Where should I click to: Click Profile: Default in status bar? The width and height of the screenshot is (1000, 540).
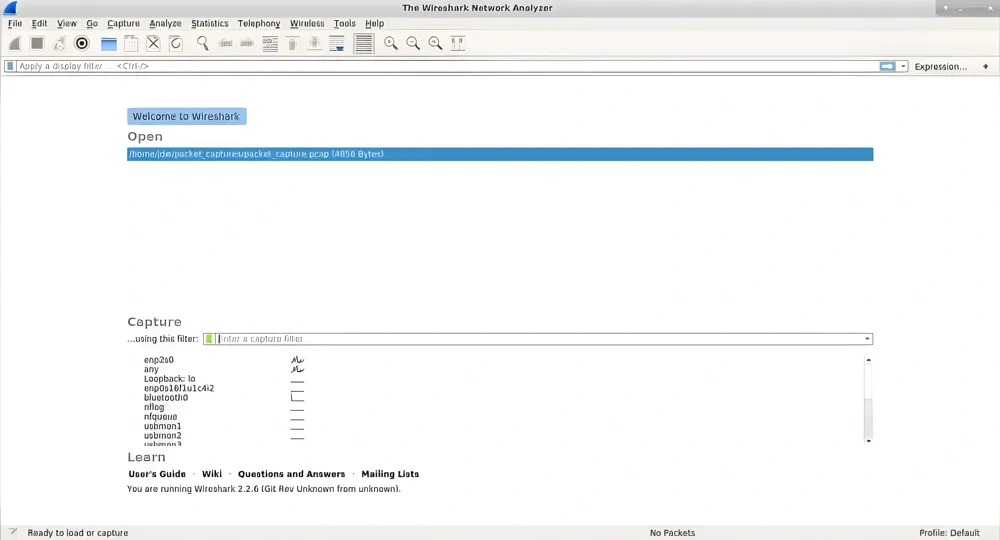click(949, 533)
